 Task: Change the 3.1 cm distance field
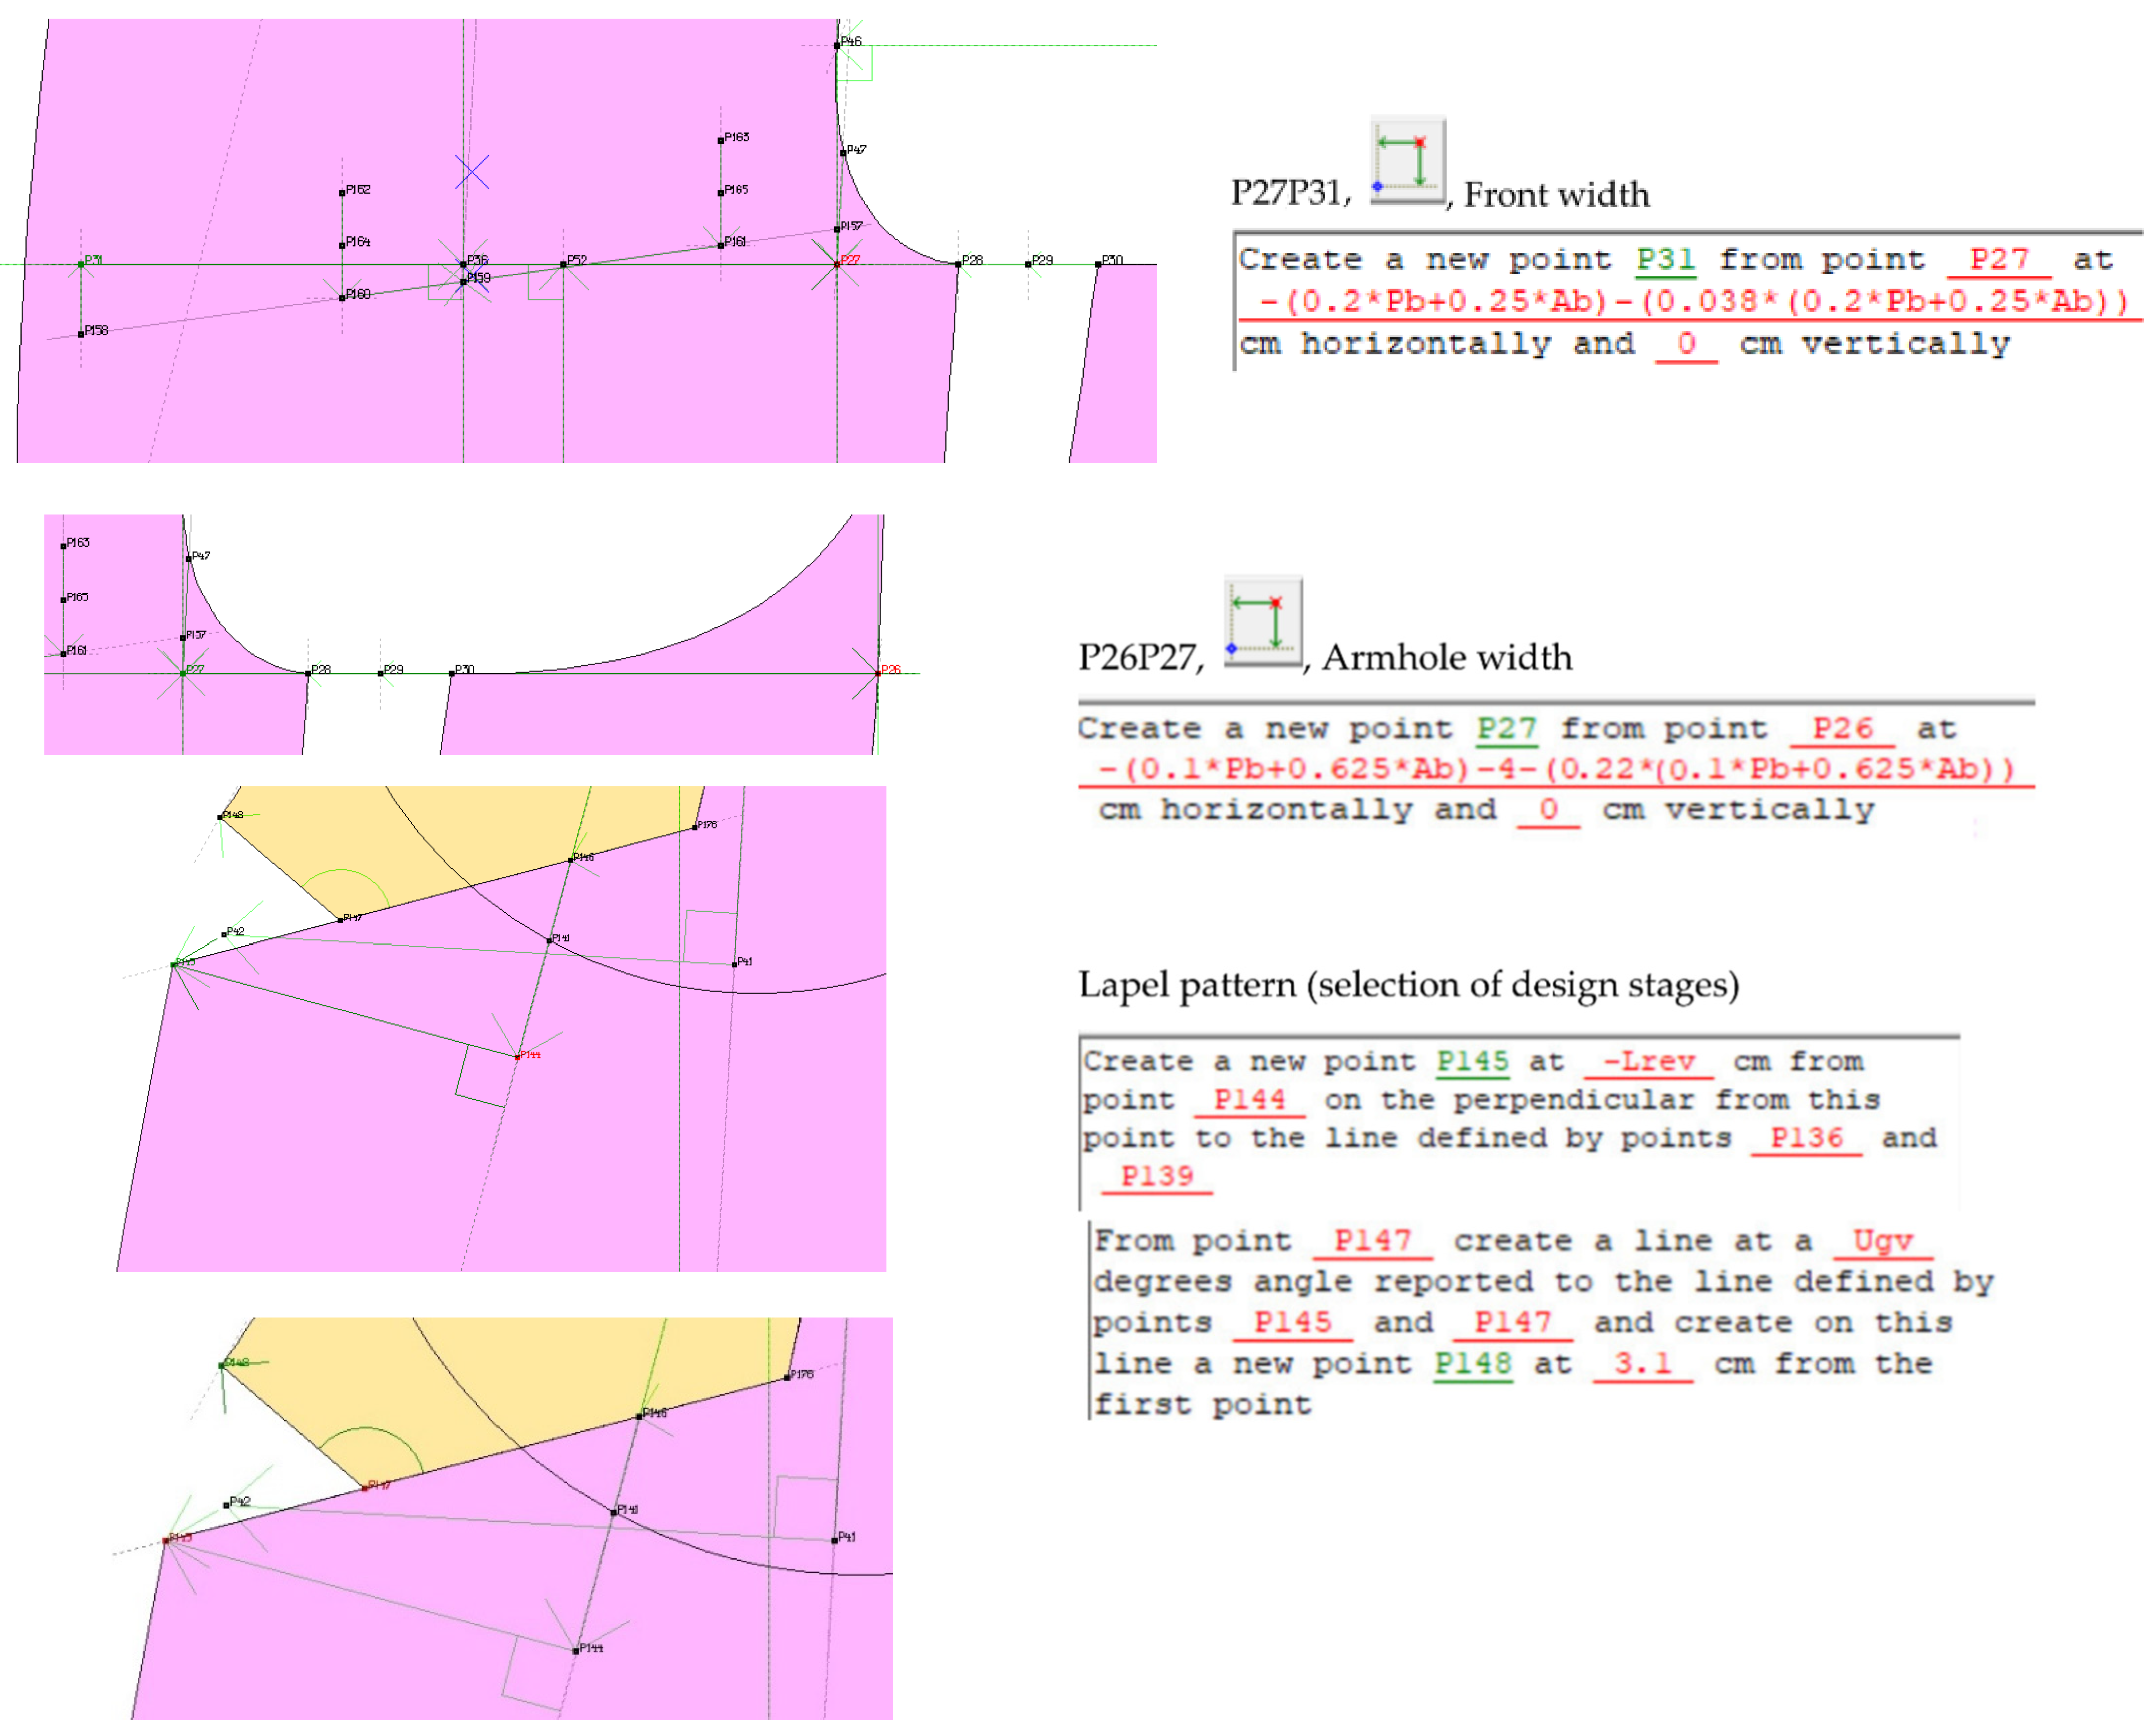(1642, 1364)
